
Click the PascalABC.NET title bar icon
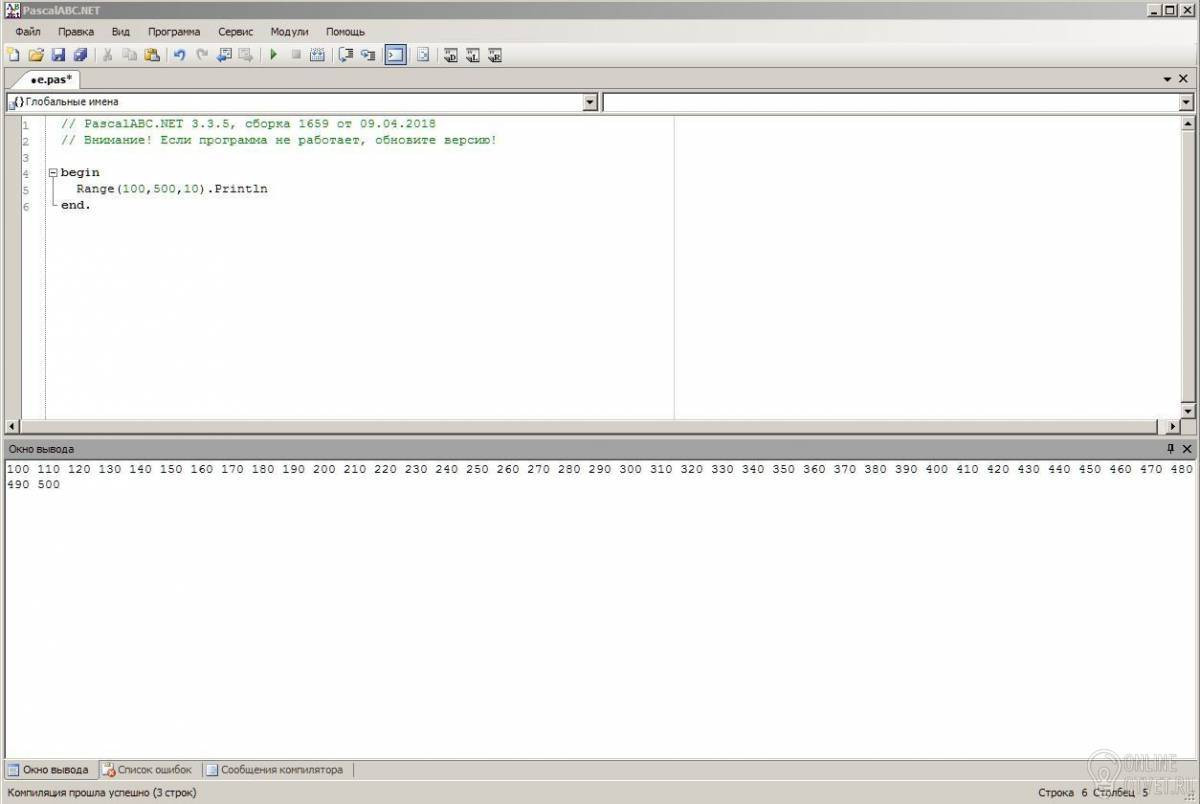11,9
